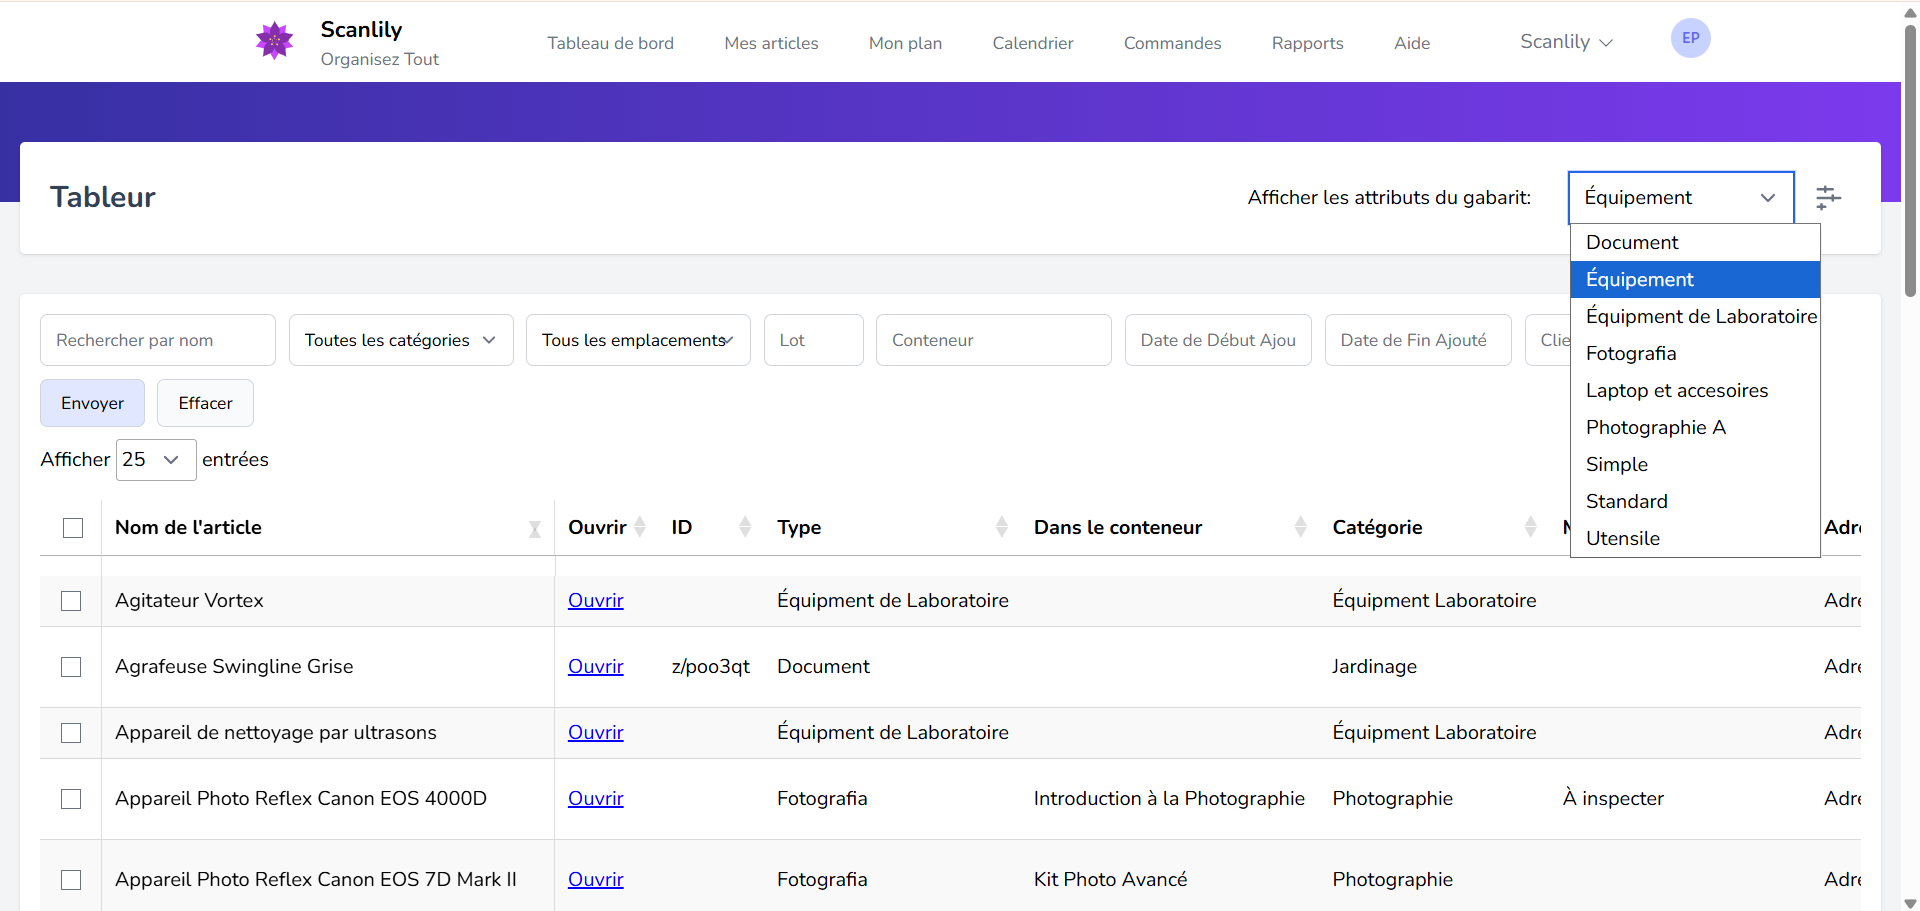Click the Envoyer button
Screen dimensions: 1920x911
click(x=92, y=403)
